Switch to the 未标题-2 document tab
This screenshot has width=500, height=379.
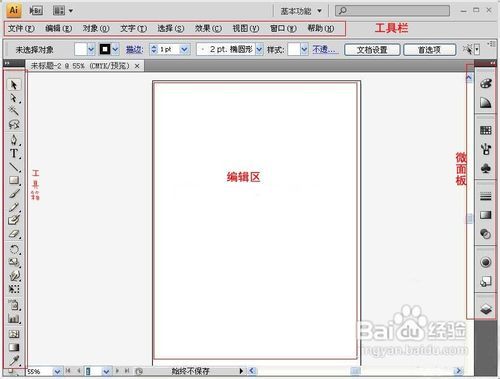80,66
